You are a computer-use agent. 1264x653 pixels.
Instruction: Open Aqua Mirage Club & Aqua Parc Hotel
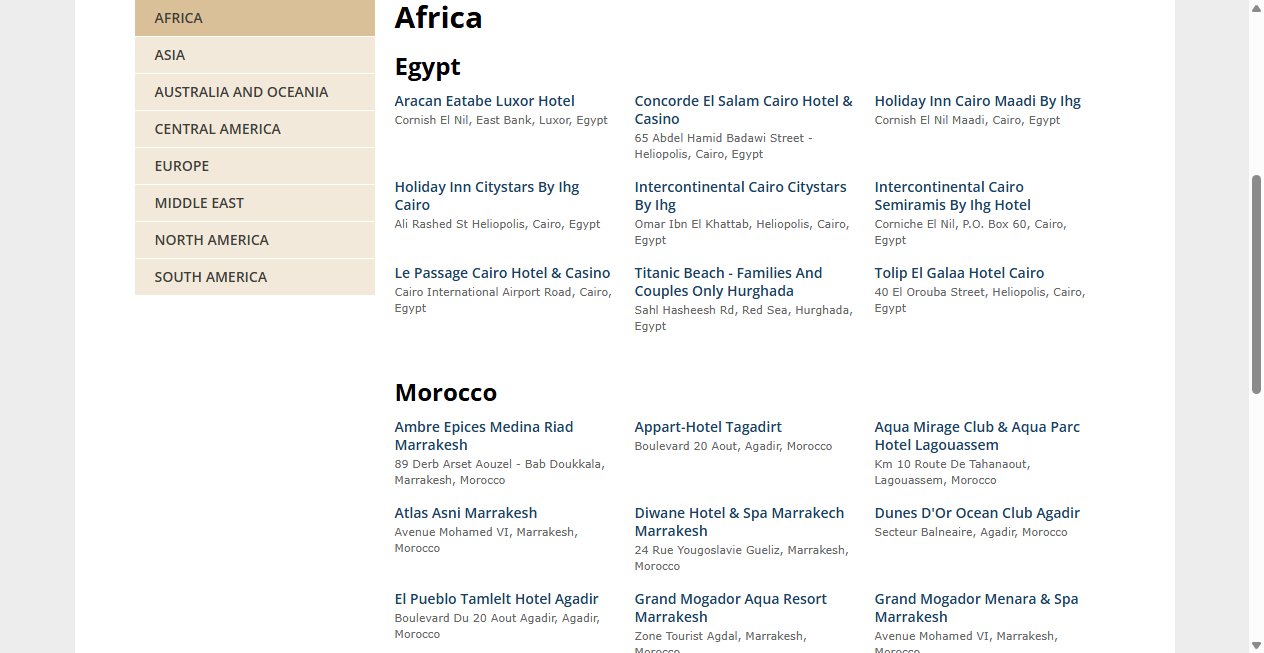pos(977,436)
